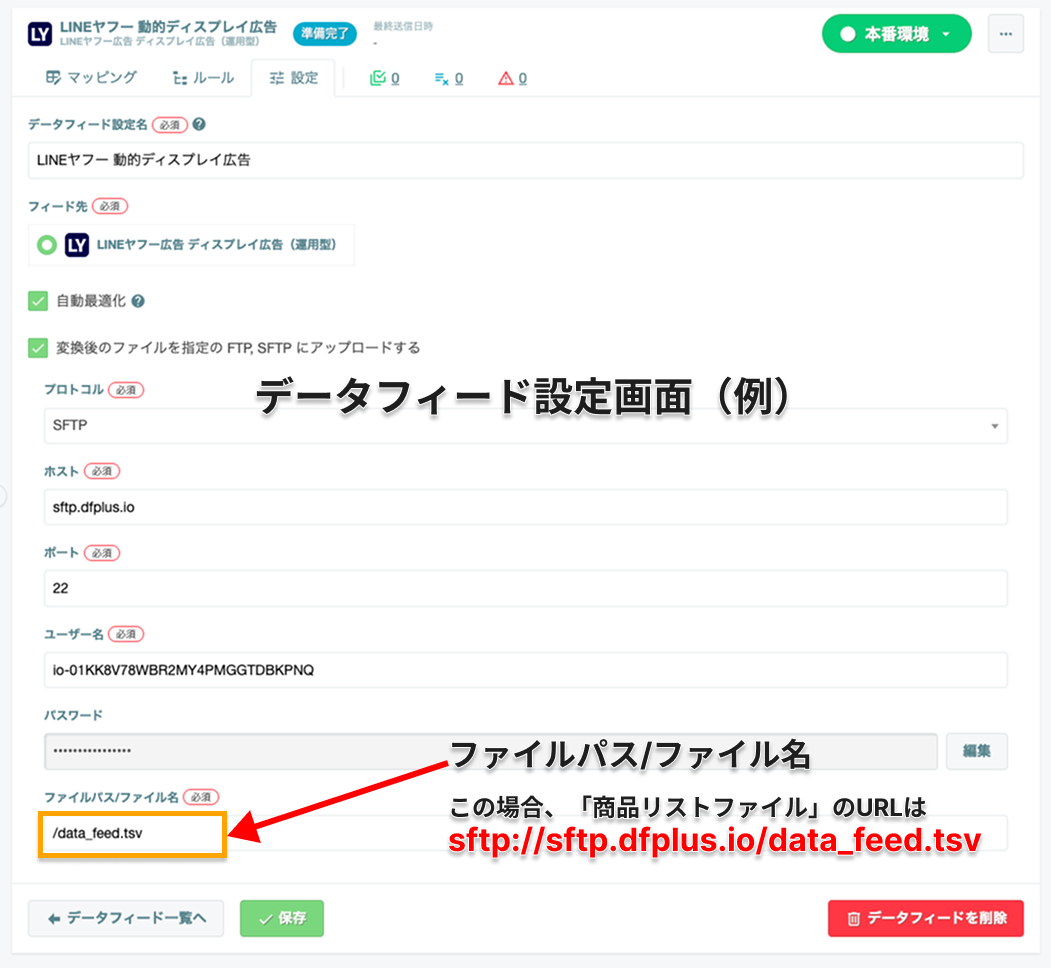
Task: Open the ルール tab
Action: pos(203,78)
